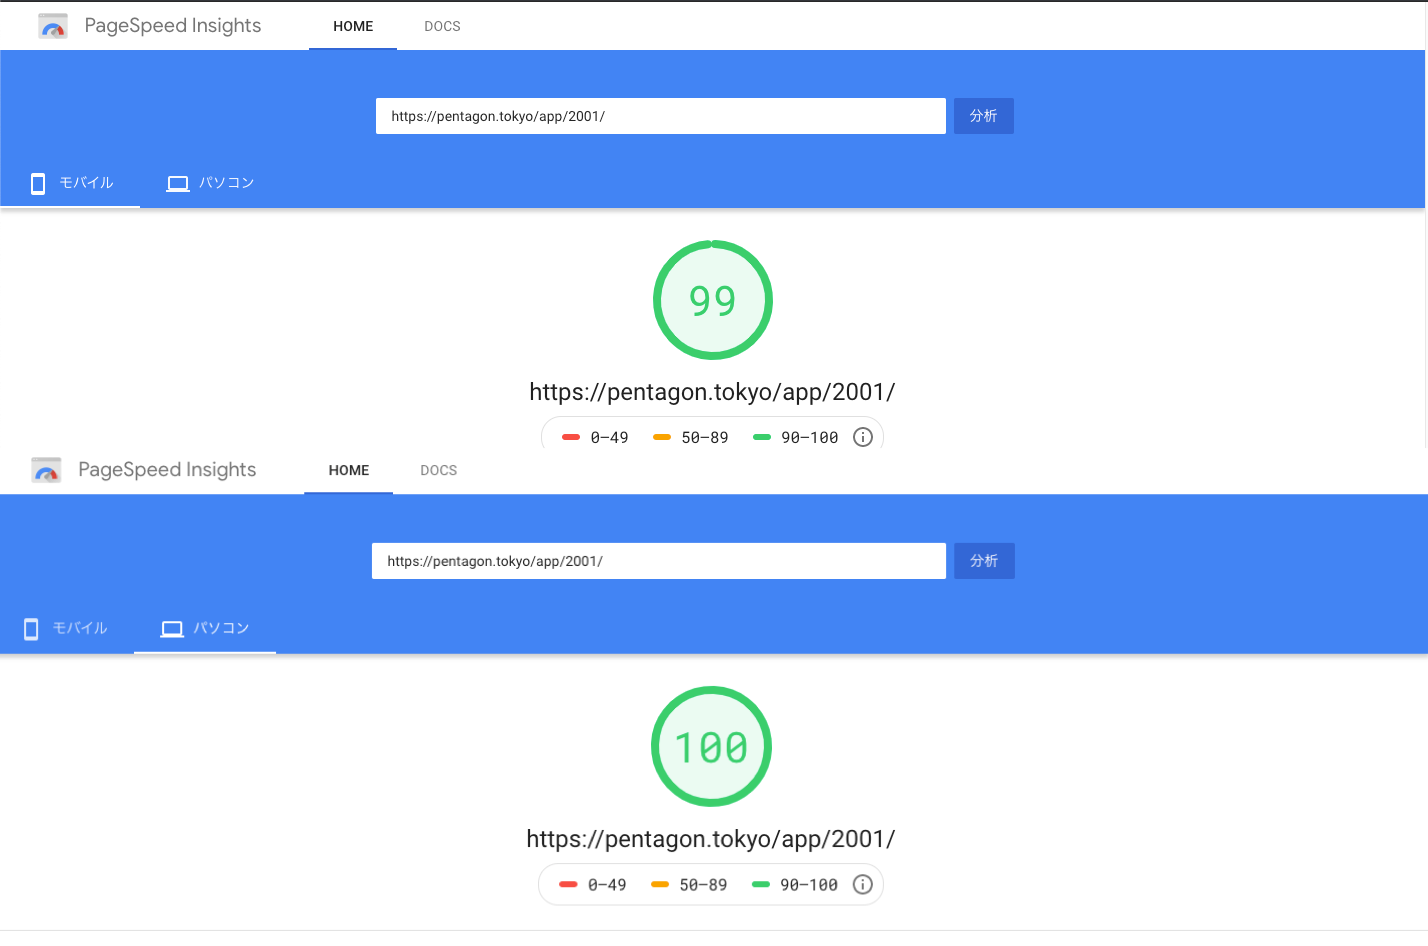Viewport: 1428px width, 946px height.
Task: Select the モバイル tab in upper panel
Action: (x=71, y=183)
